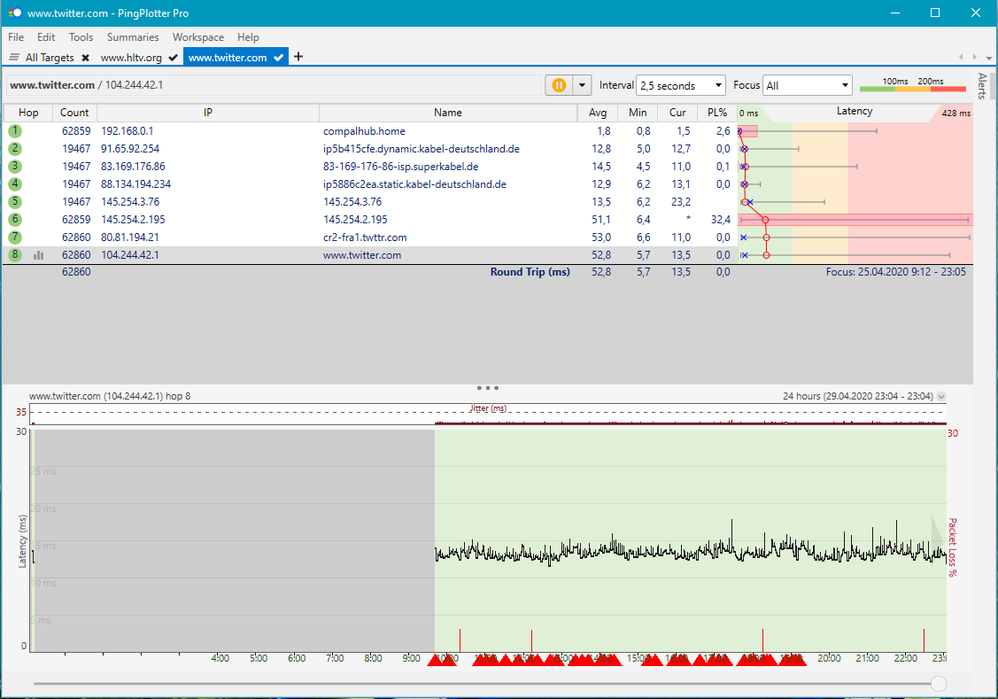Image resolution: width=998 pixels, height=699 pixels.
Task: Switch to the www.hltv.org tab
Action: click(x=131, y=58)
